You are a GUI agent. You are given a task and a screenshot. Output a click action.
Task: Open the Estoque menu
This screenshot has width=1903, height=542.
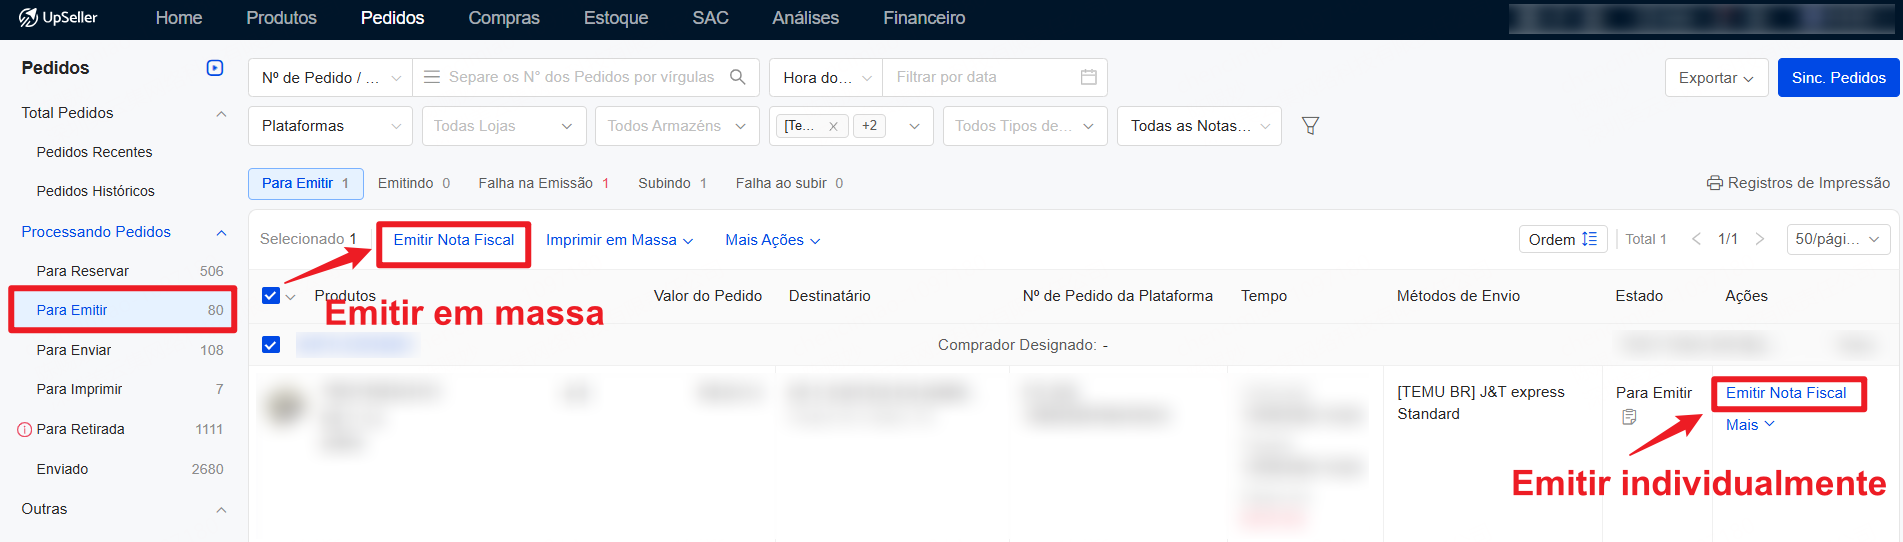(616, 18)
